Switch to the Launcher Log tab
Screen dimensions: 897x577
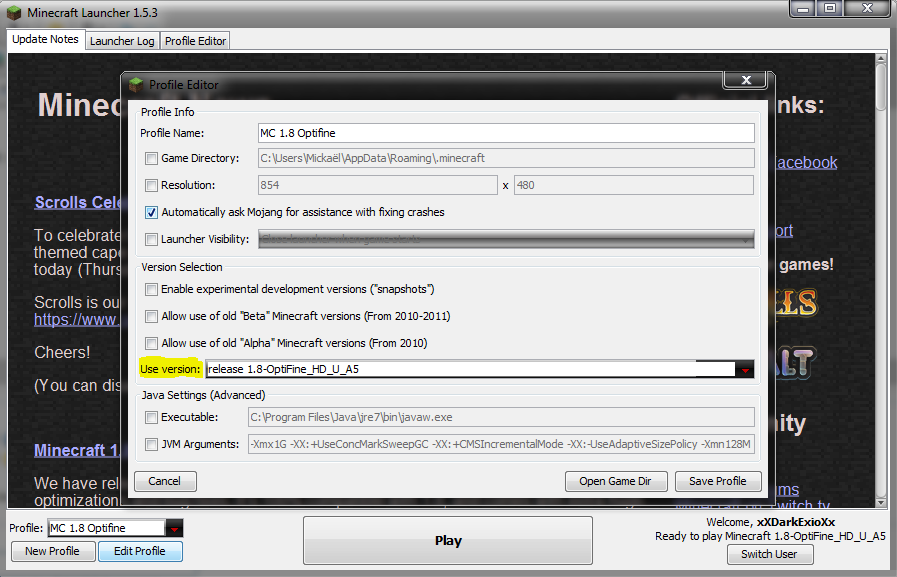(121, 41)
